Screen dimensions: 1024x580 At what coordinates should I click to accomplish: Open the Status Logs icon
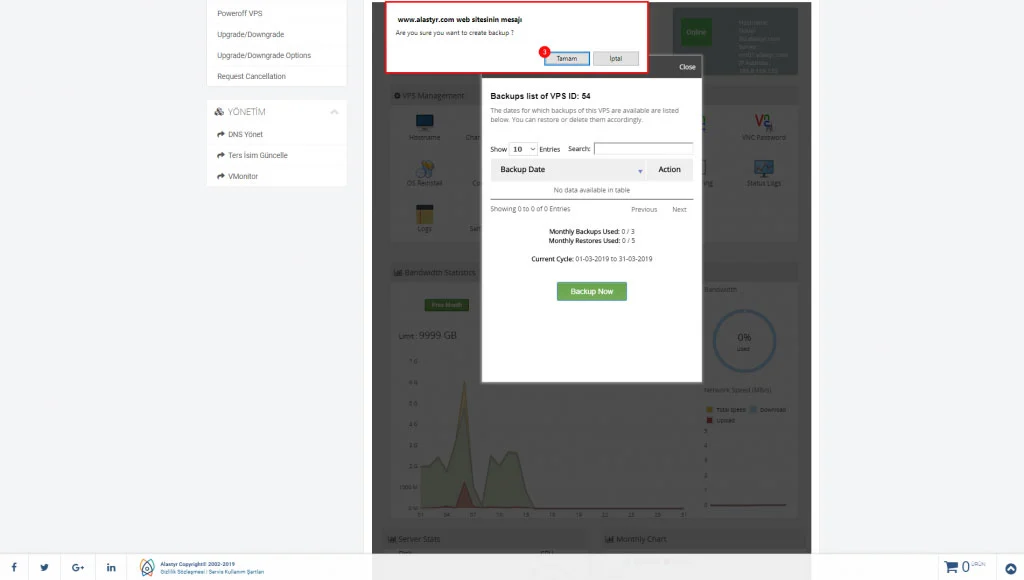(x=763, y=167)
